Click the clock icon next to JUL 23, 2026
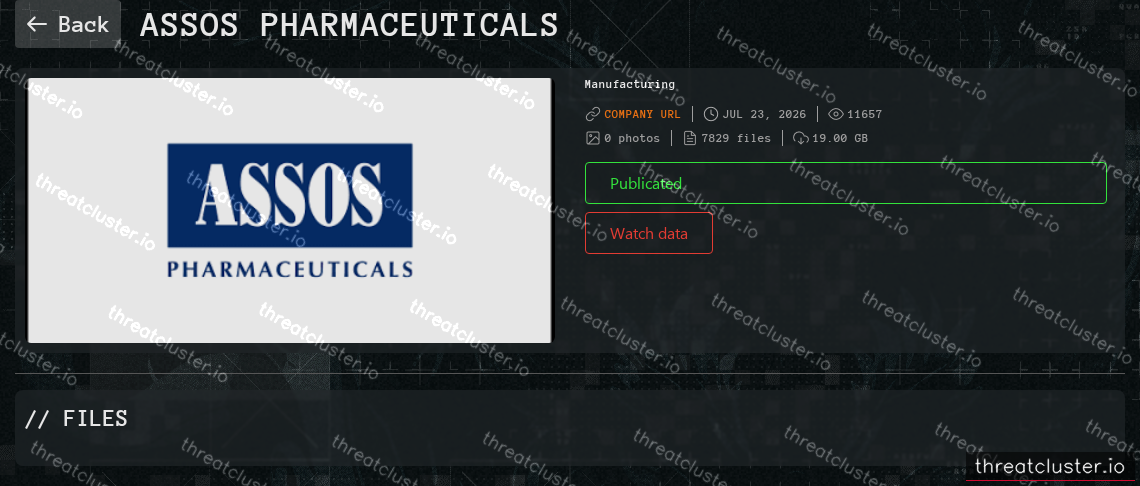Viewport: 1140px width, 486px height. coord(711,114)
